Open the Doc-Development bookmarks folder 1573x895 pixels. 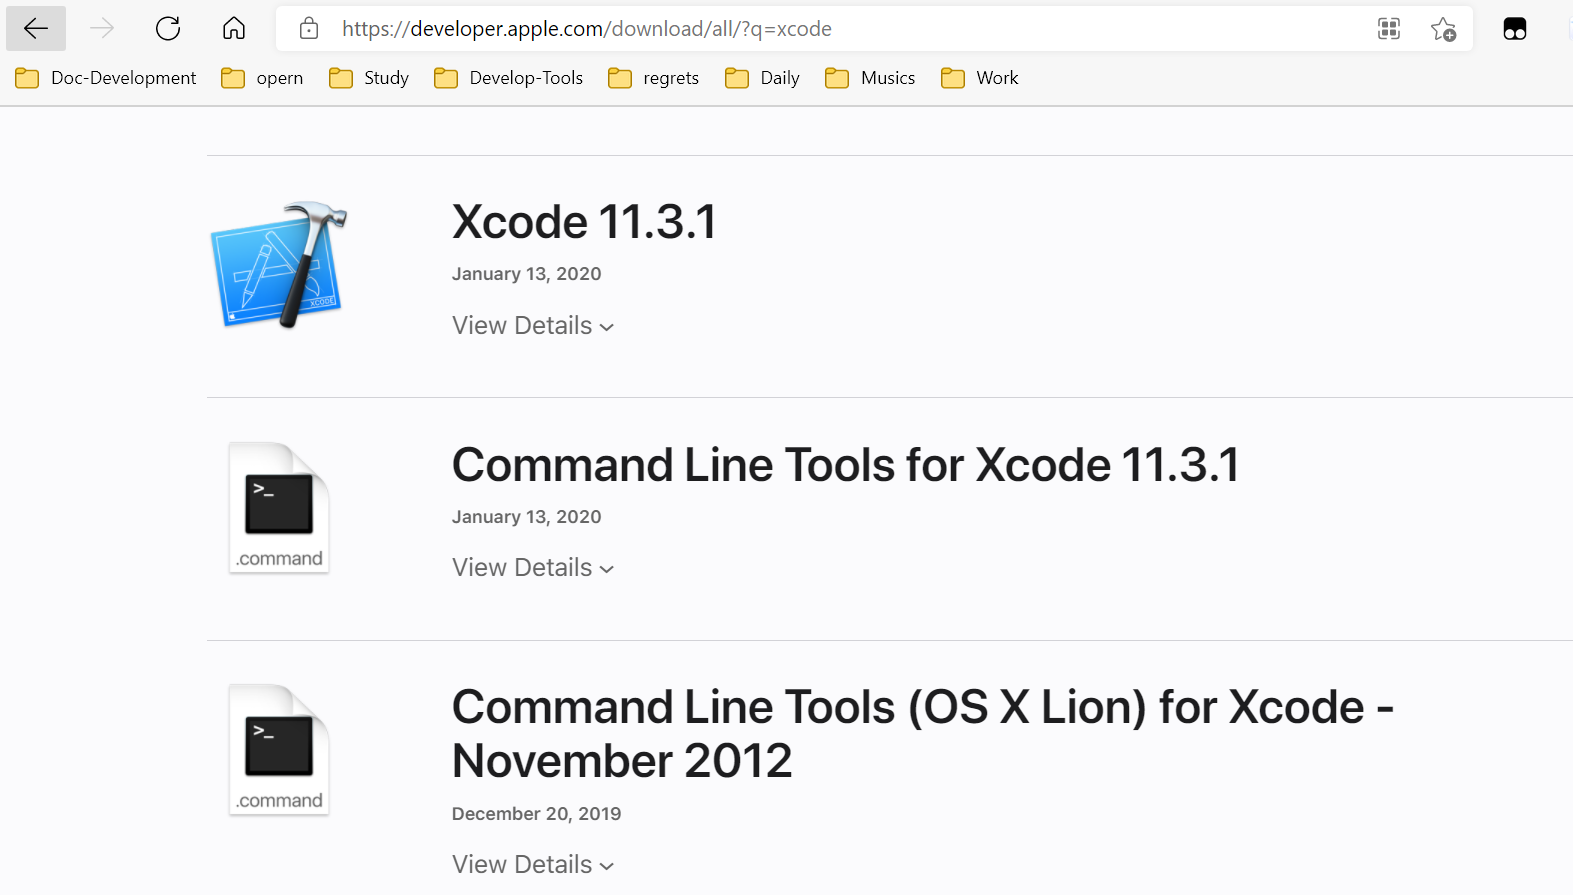pos(106,78)
